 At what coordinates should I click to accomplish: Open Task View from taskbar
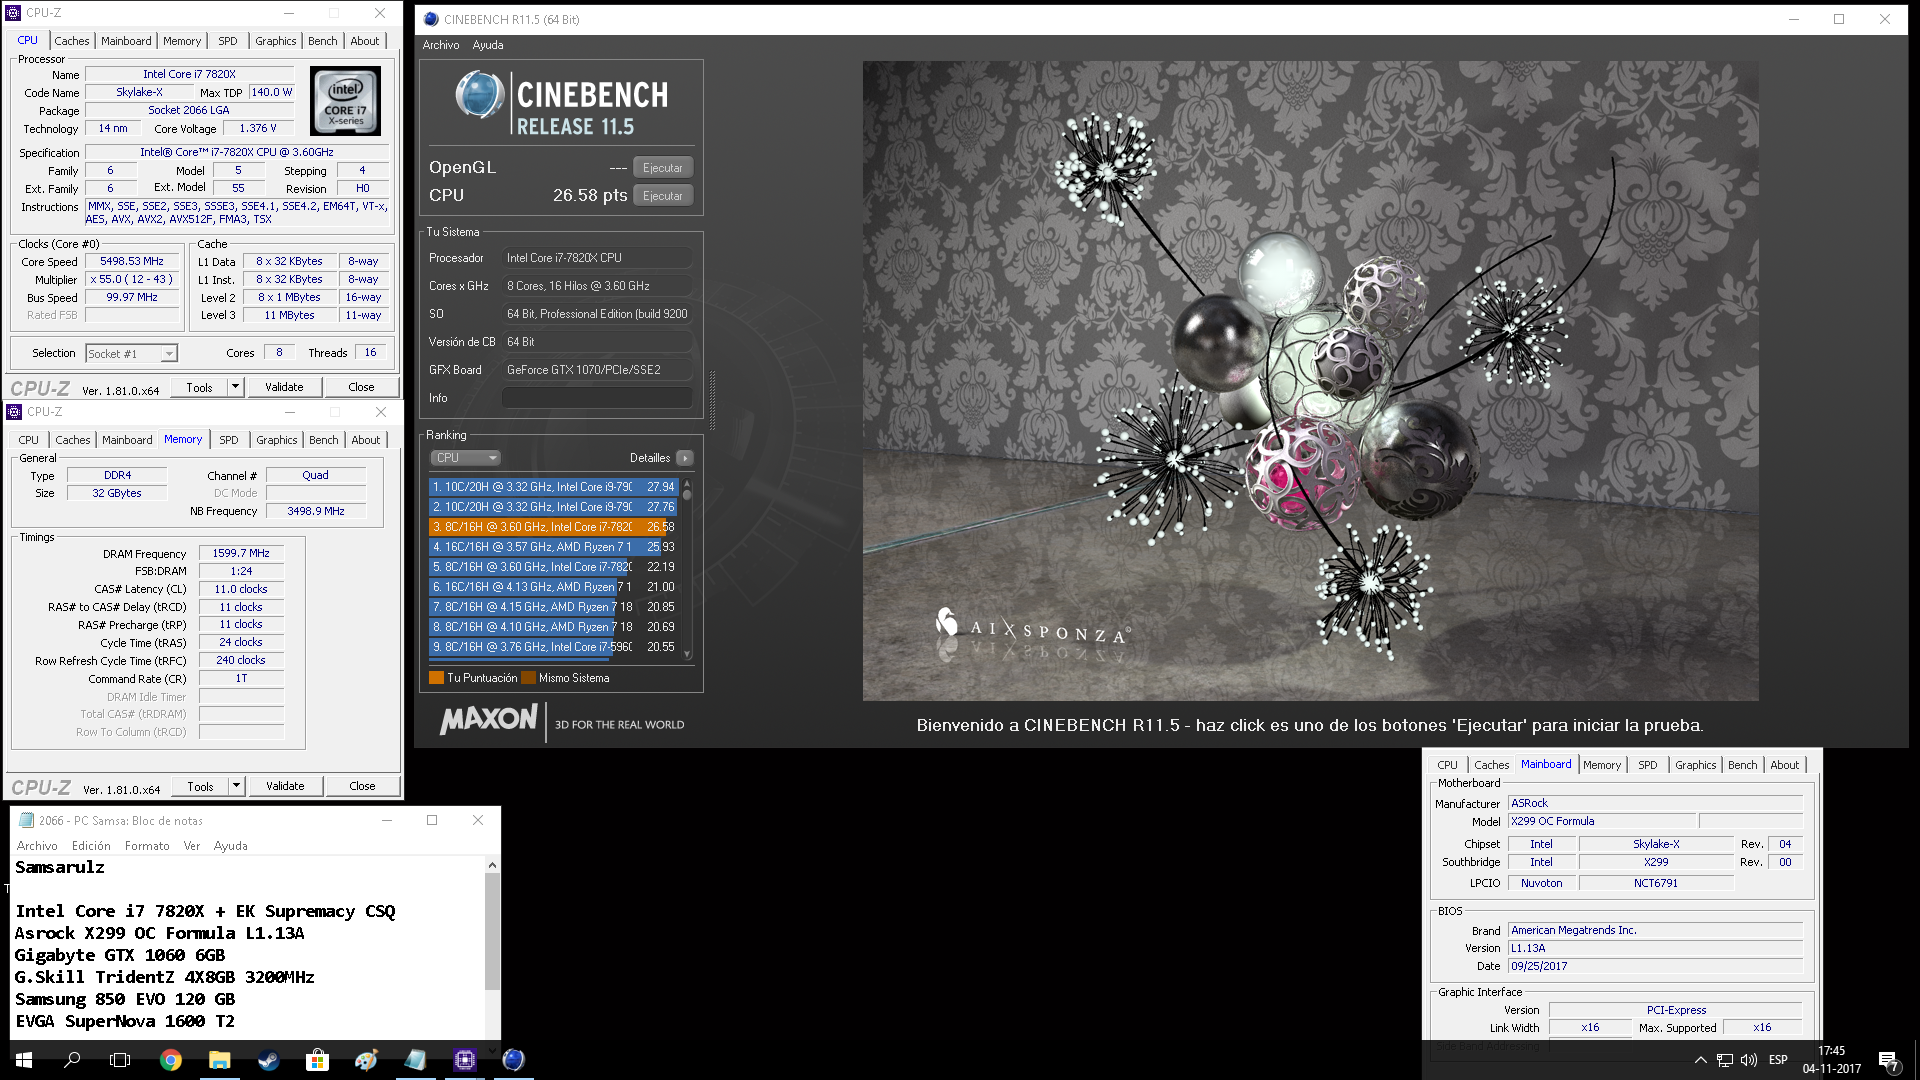(x=120, y=1060)
